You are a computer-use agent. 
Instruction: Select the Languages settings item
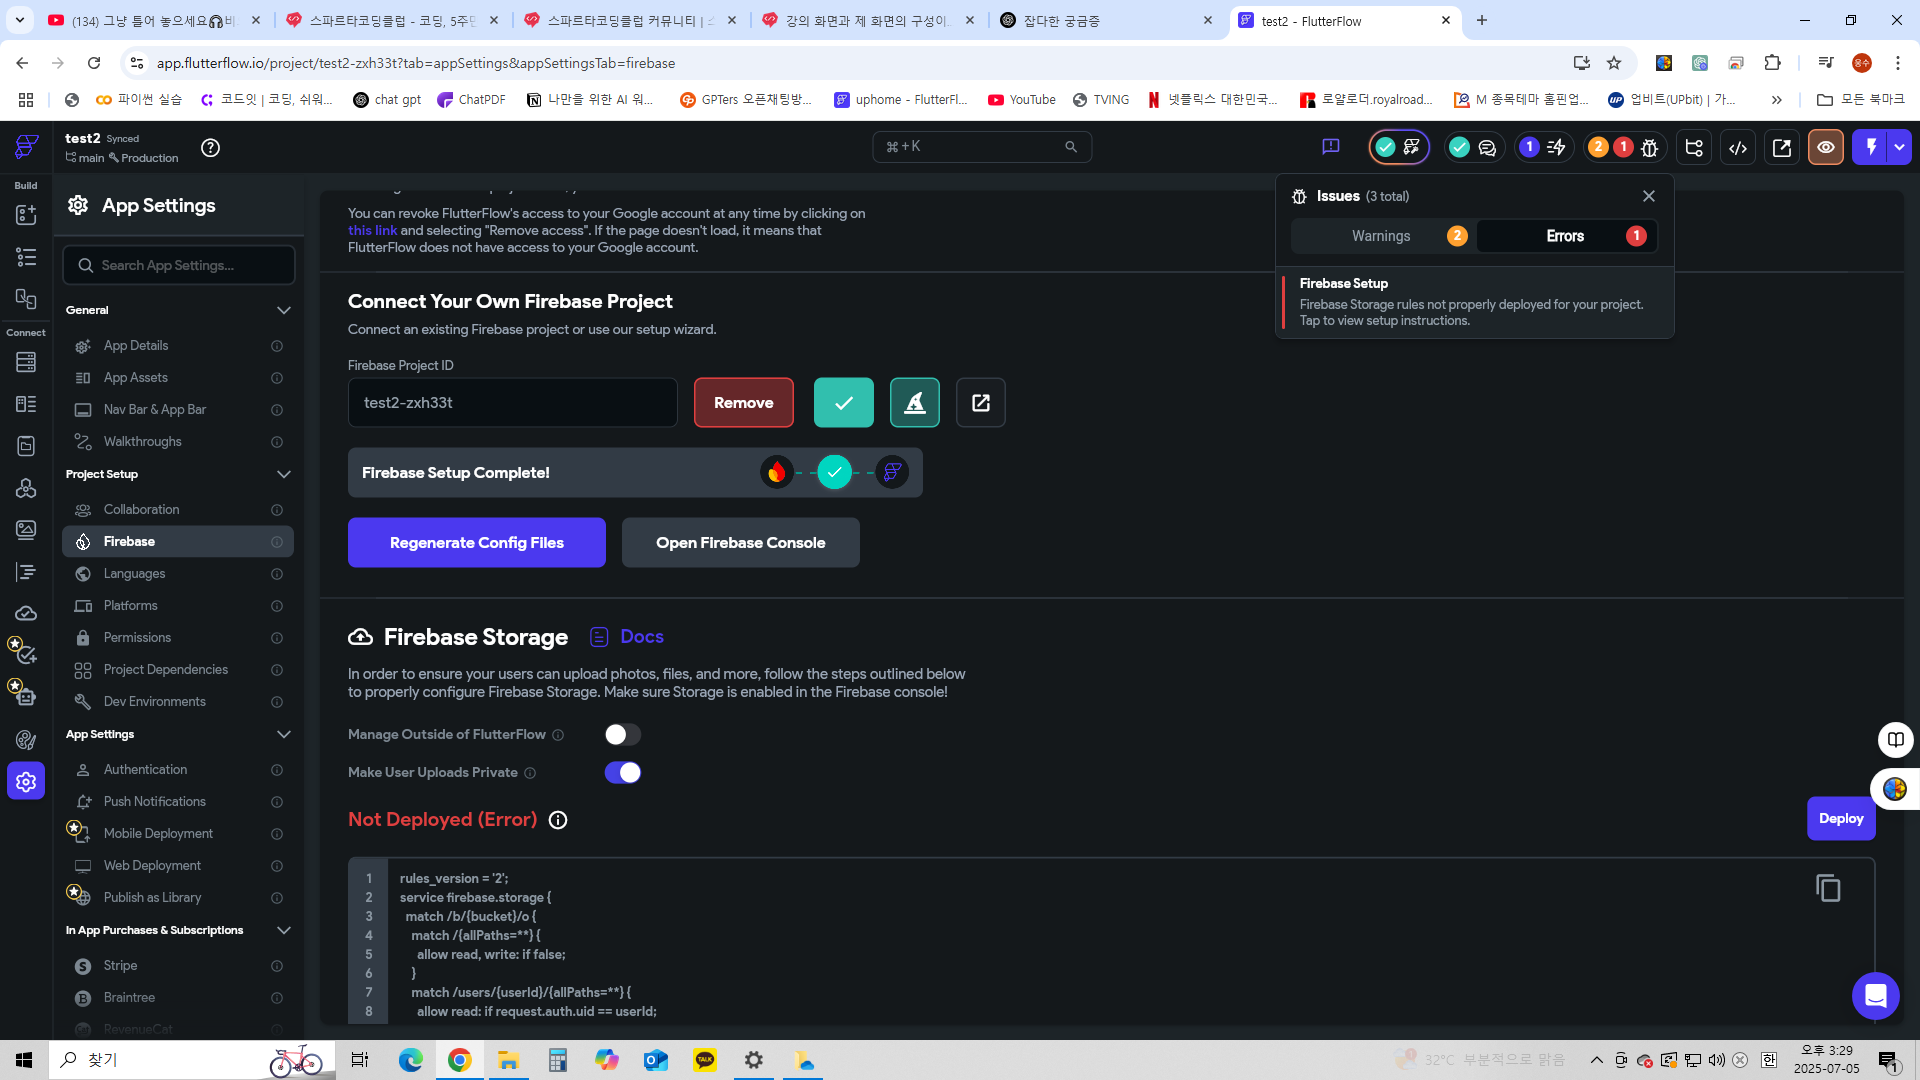pyautogui.click(x=178, y=574)
